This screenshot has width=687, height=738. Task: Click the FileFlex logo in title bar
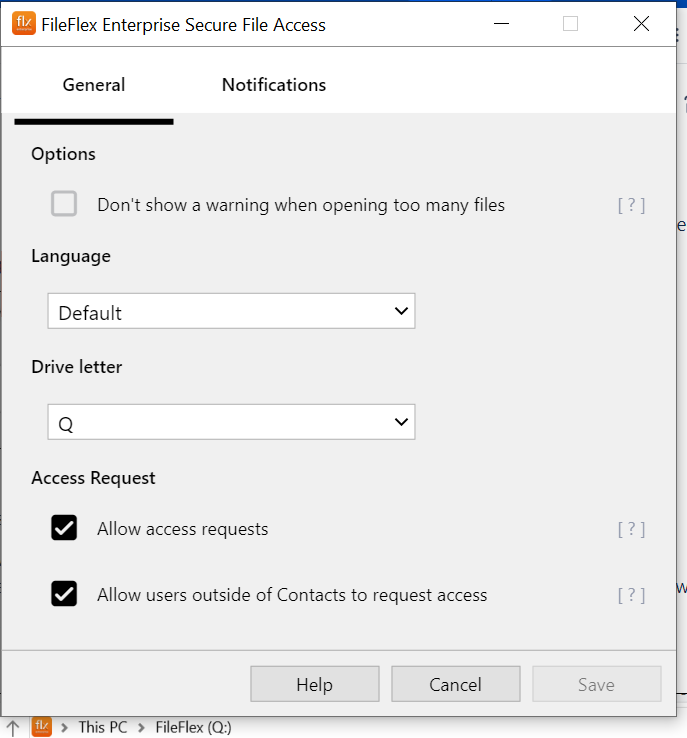click(24, 24)
